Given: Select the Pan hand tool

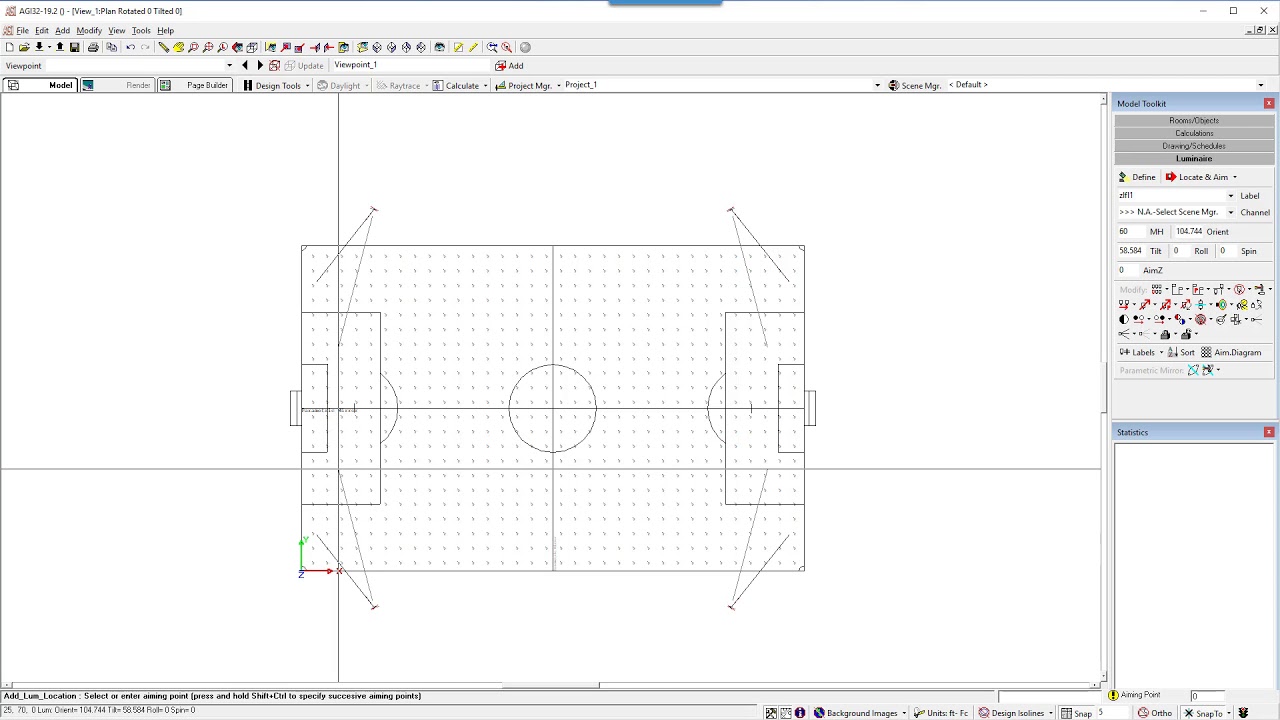Looking at the screenshot, I should tap(179, 47).
